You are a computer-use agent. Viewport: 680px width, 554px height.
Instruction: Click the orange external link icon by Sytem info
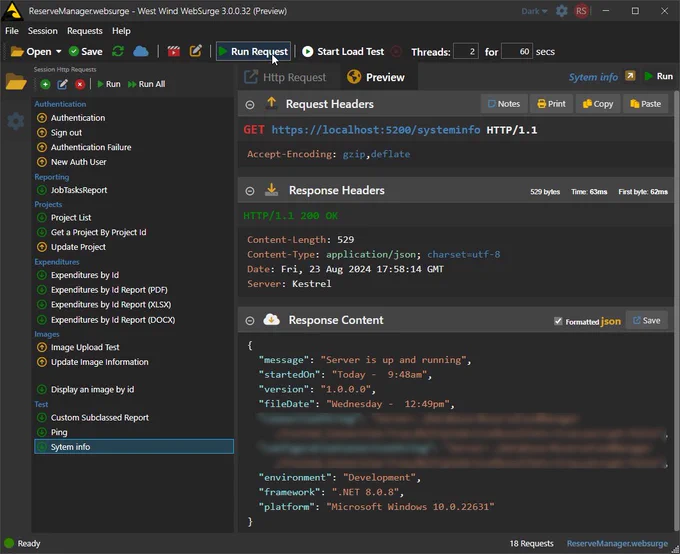click(630, 76)
